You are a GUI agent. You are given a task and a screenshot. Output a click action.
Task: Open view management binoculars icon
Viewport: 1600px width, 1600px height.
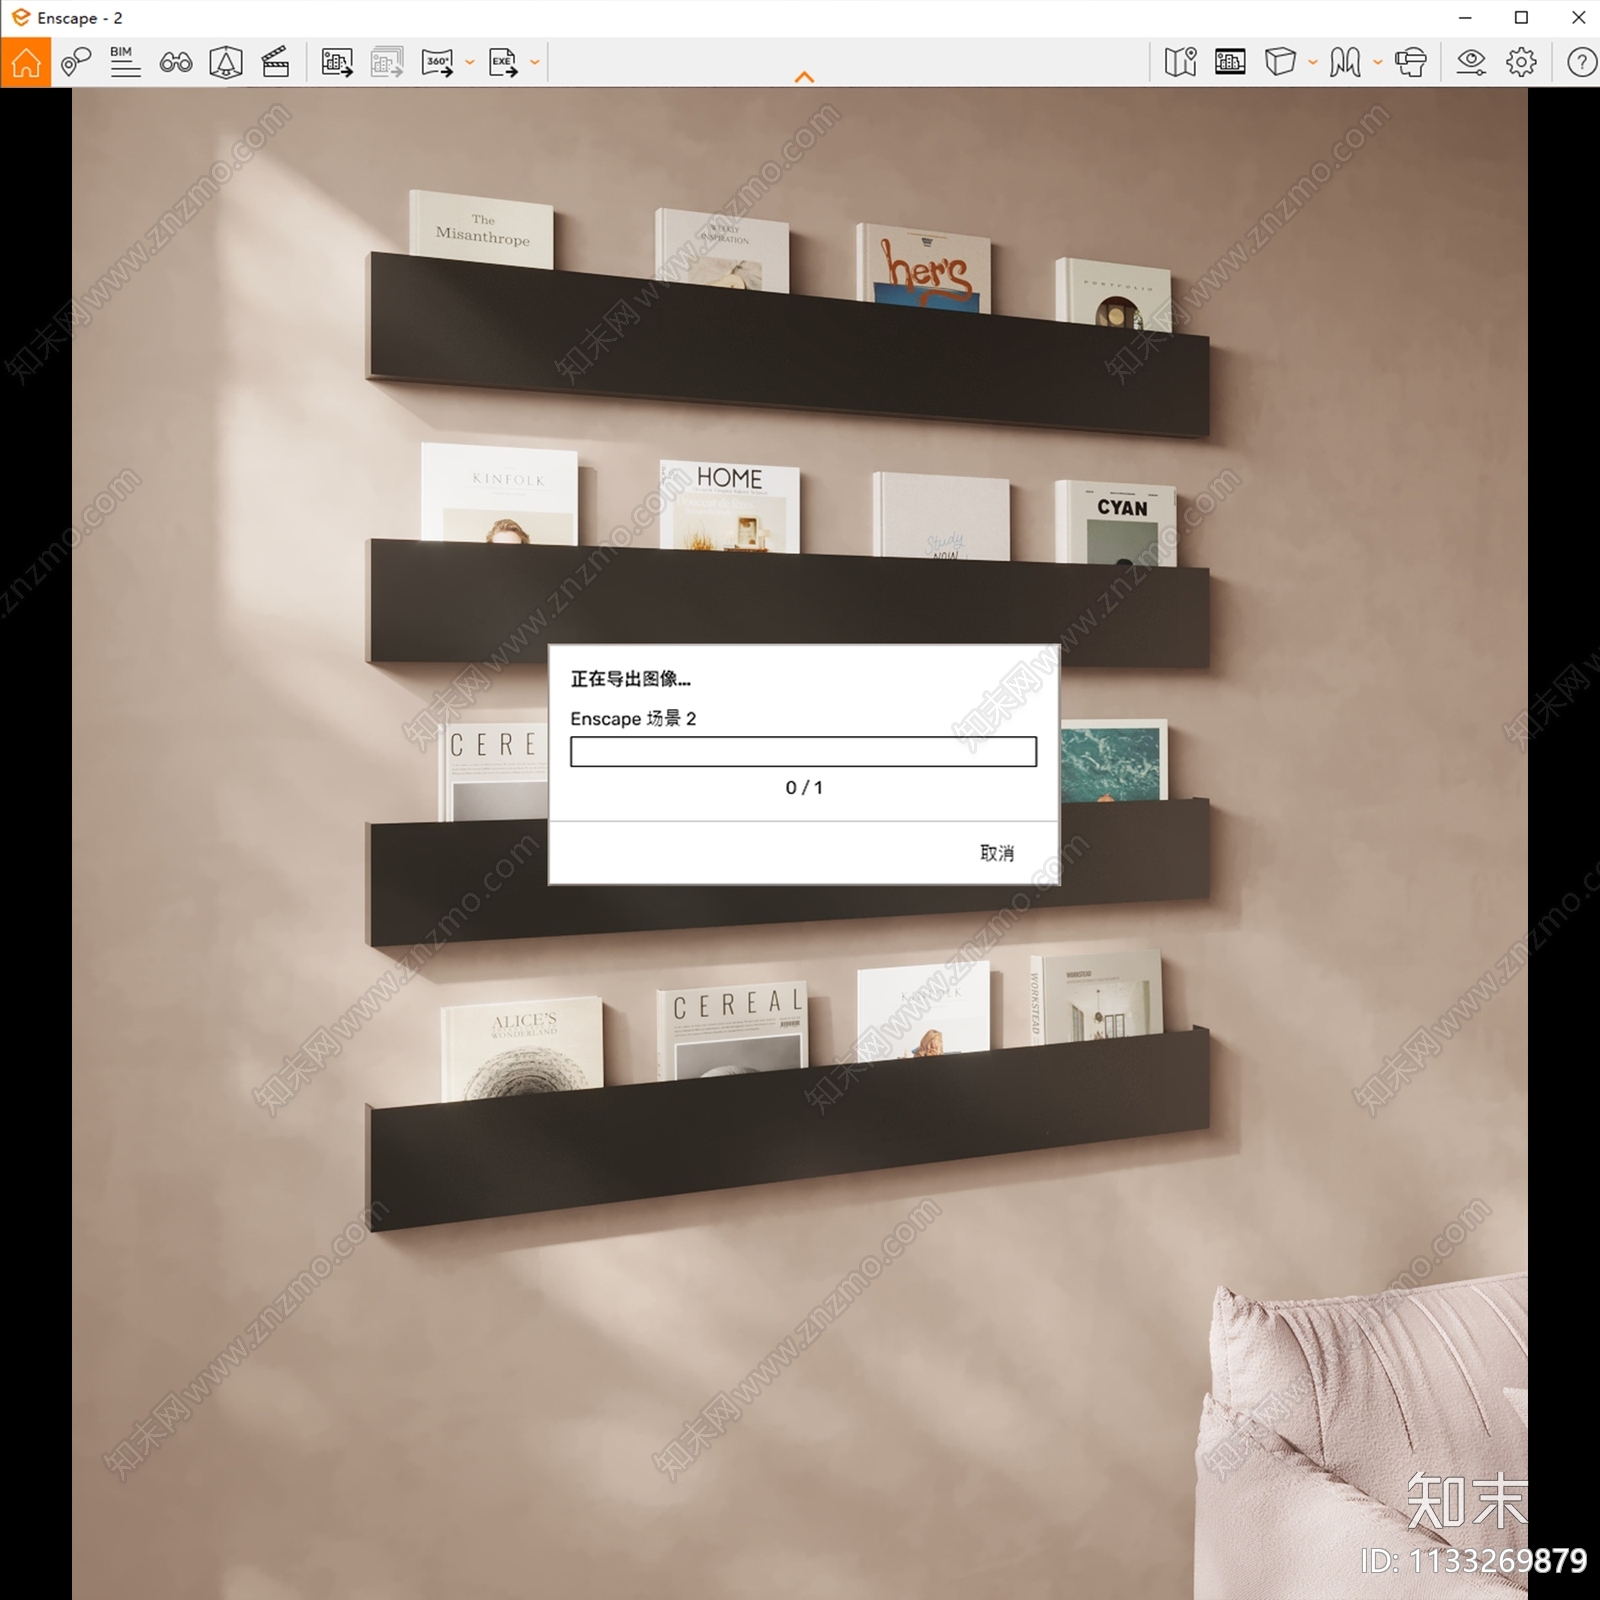(x=176, y=62)
